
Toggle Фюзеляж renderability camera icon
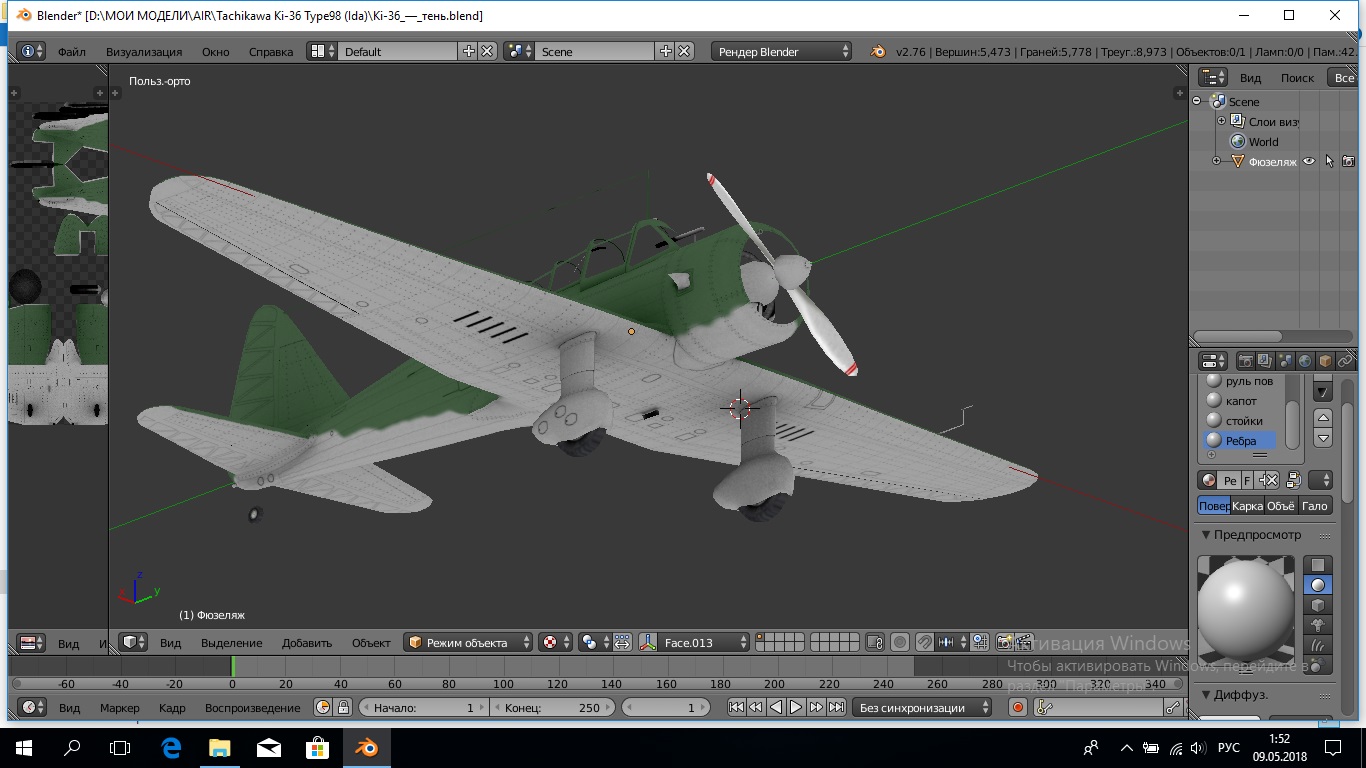[x=1348, y=161]
